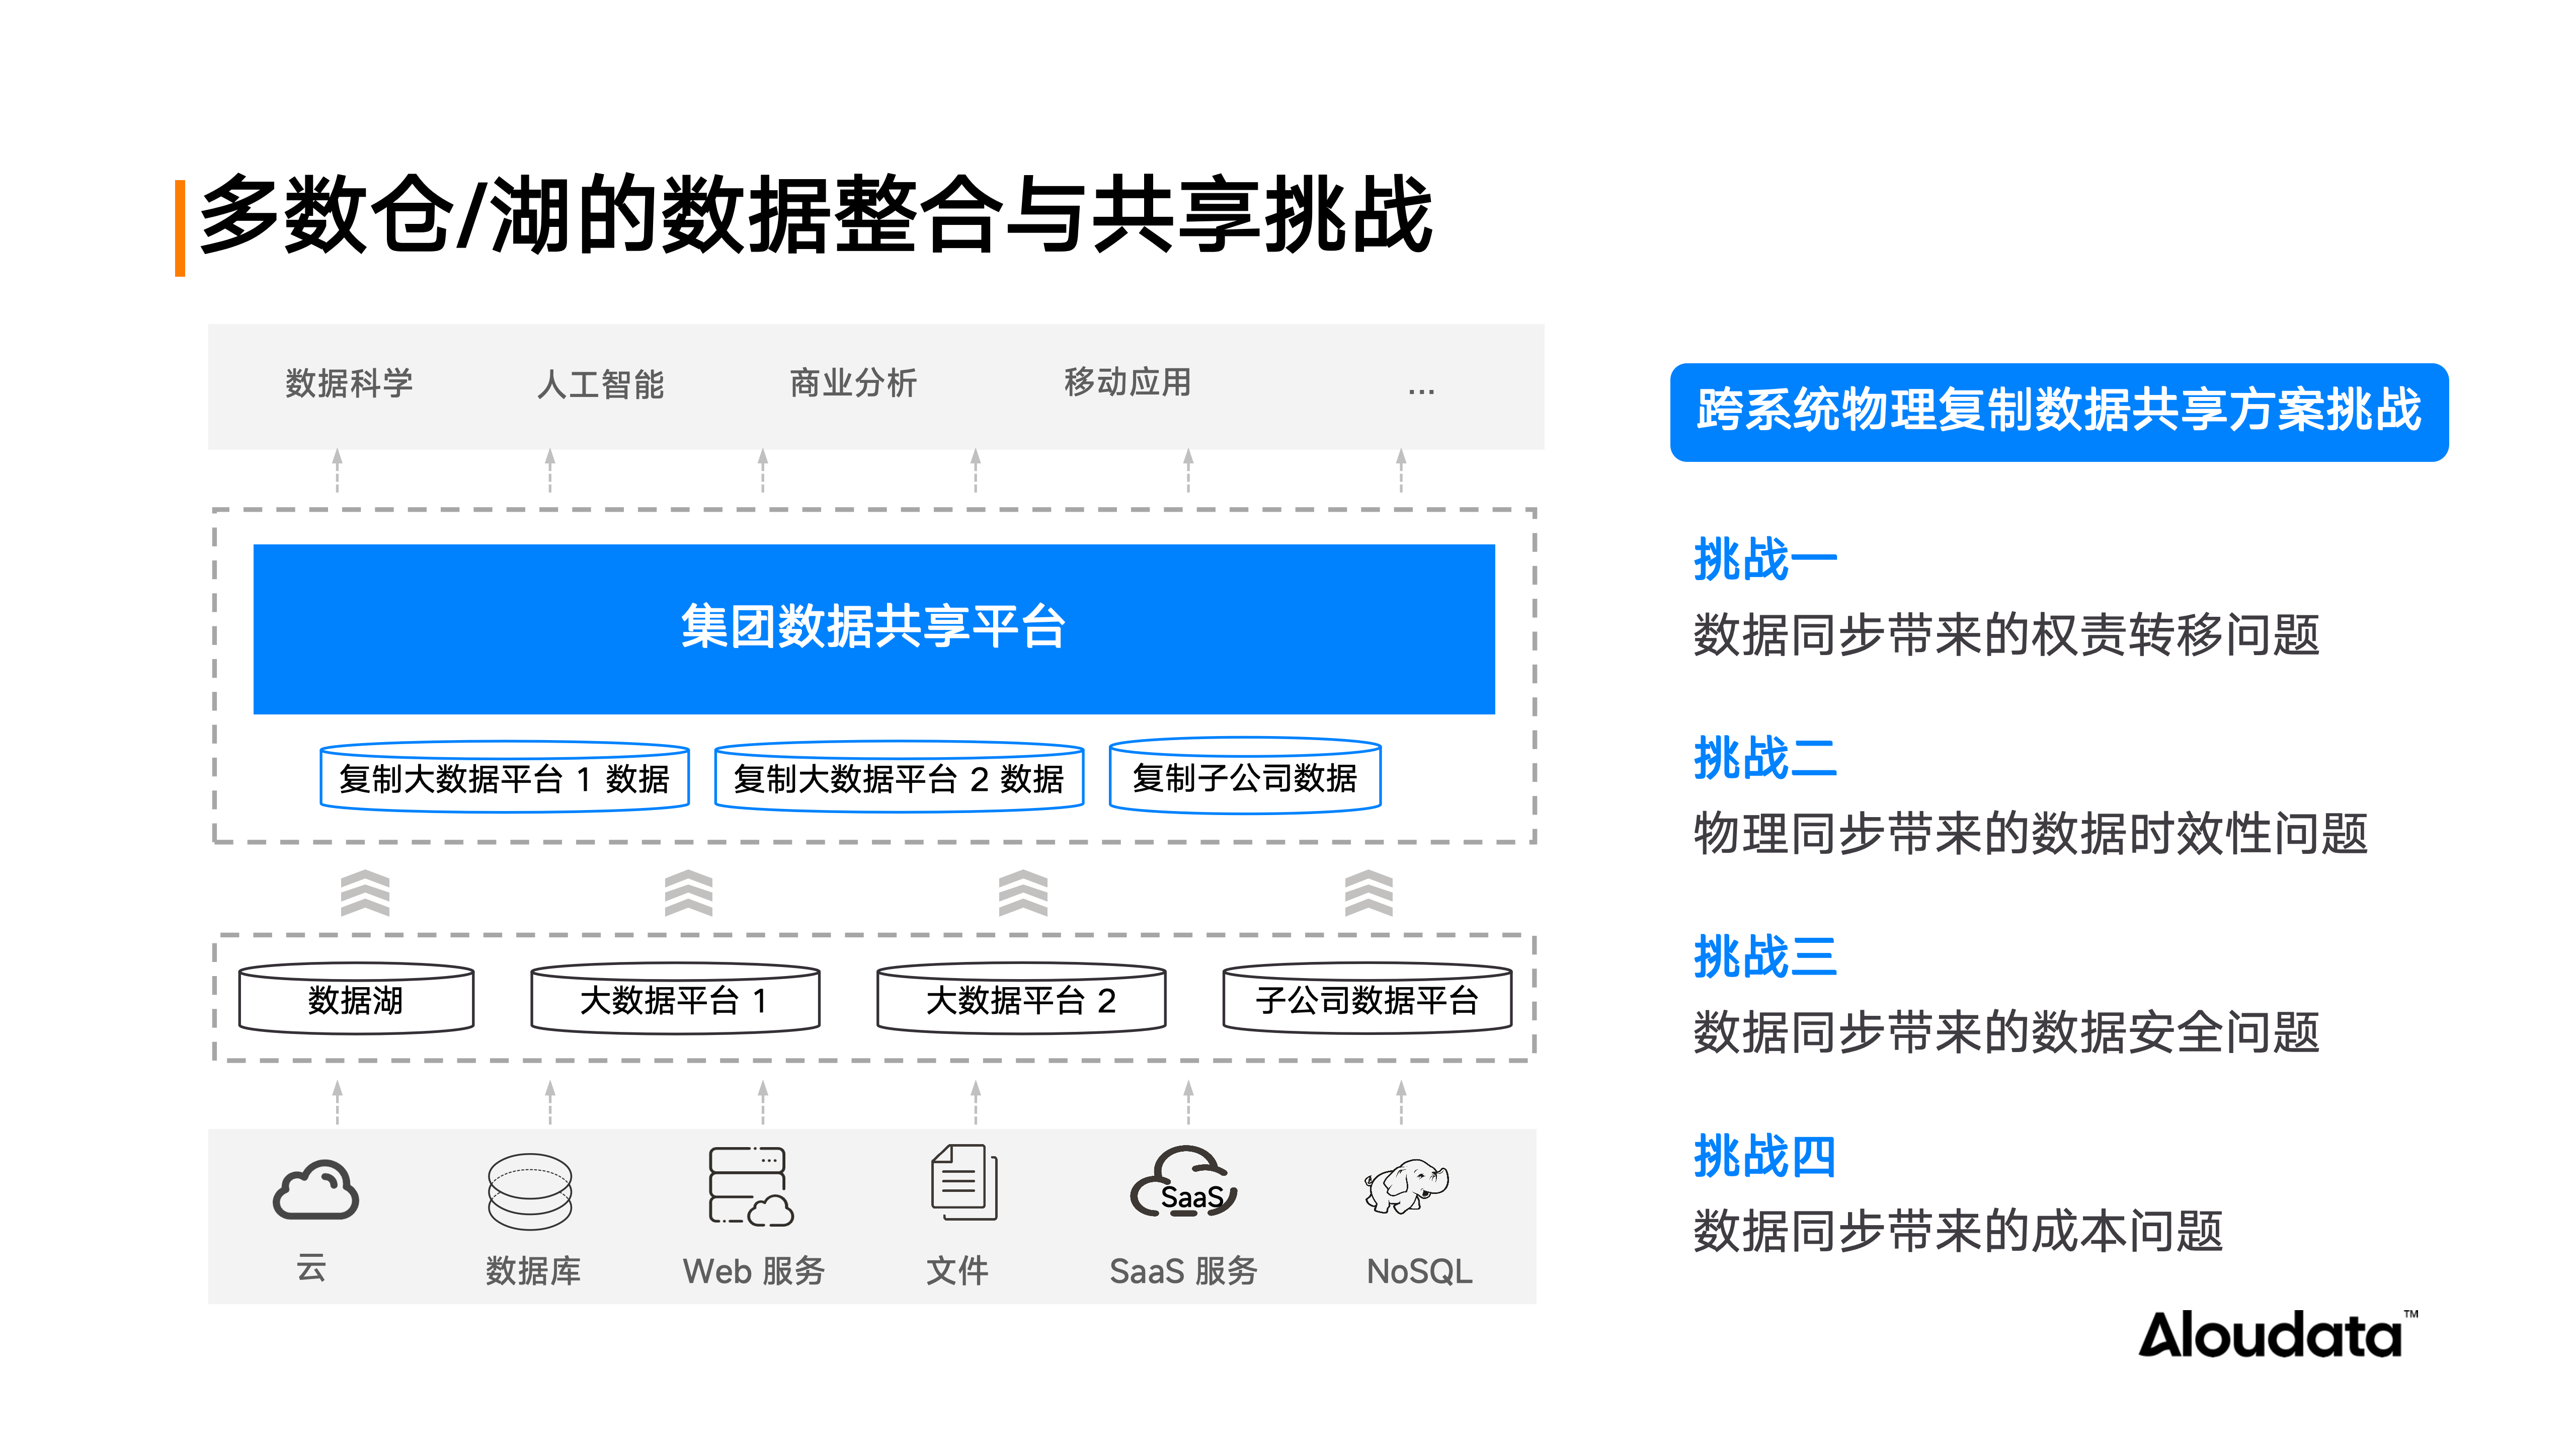Click the 文件 document icon
Viewport: 2576px width, 1449px height.
(x=964, y=1183)
